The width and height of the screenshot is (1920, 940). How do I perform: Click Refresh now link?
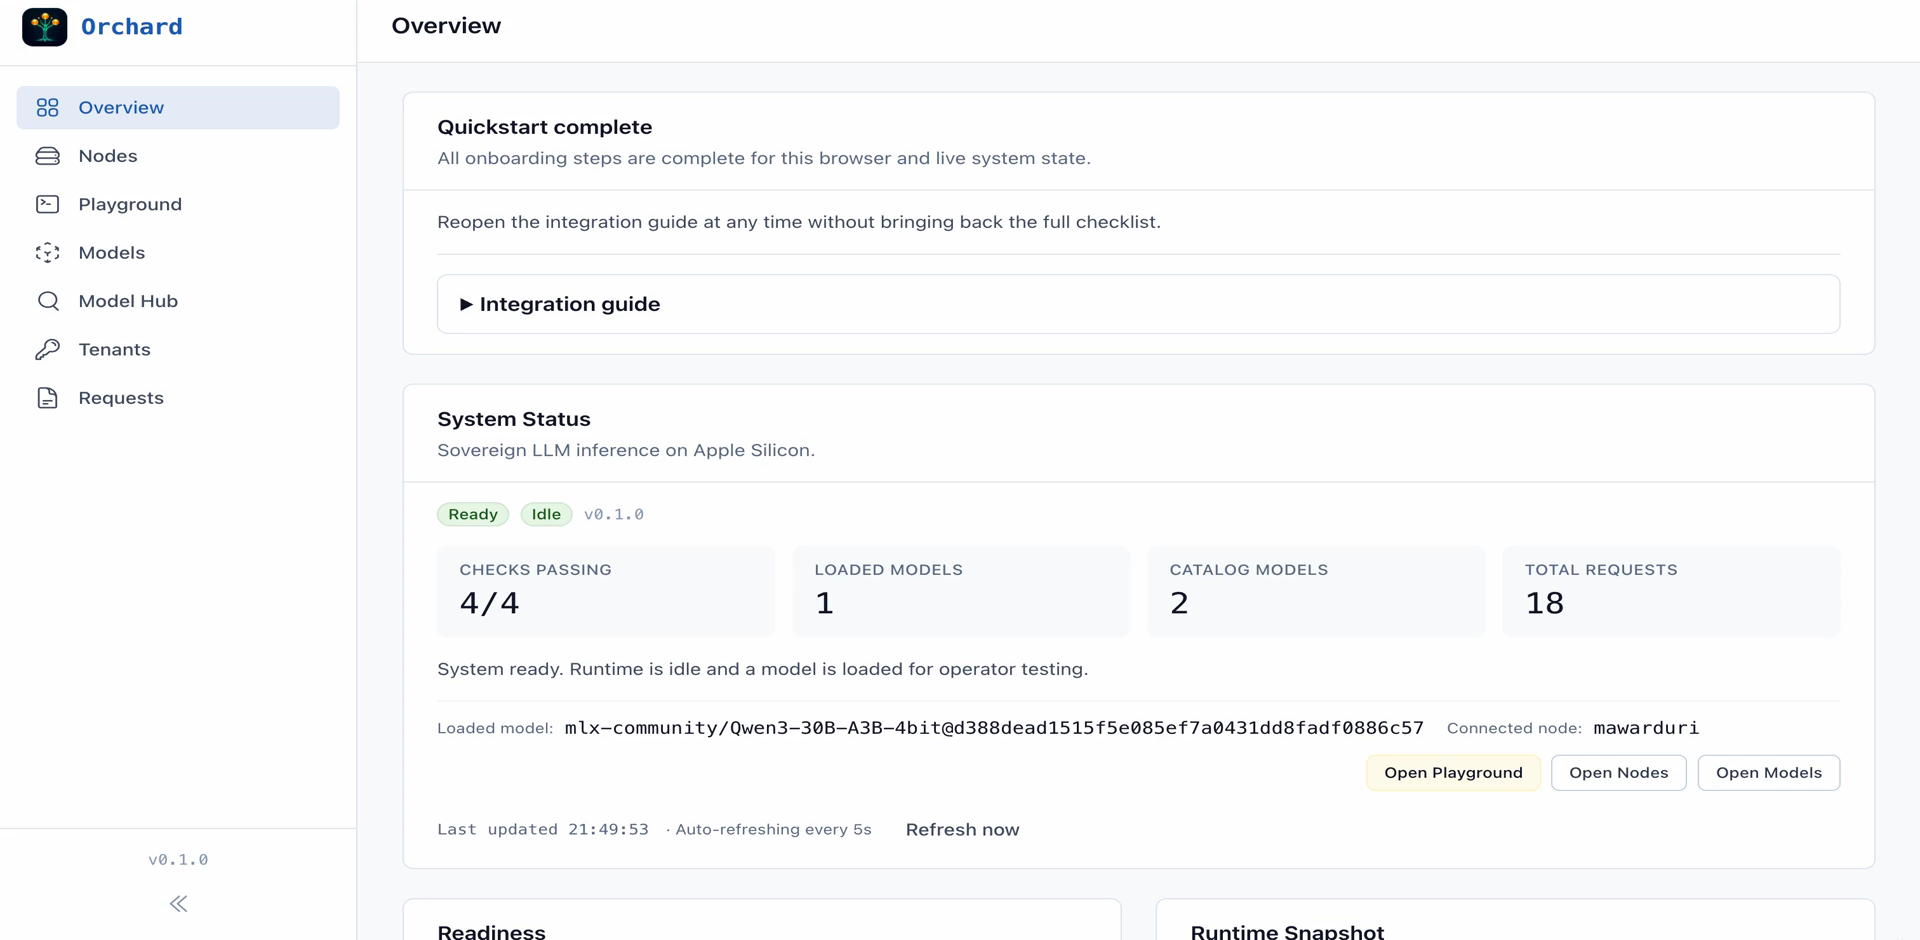tap(962, 830)
